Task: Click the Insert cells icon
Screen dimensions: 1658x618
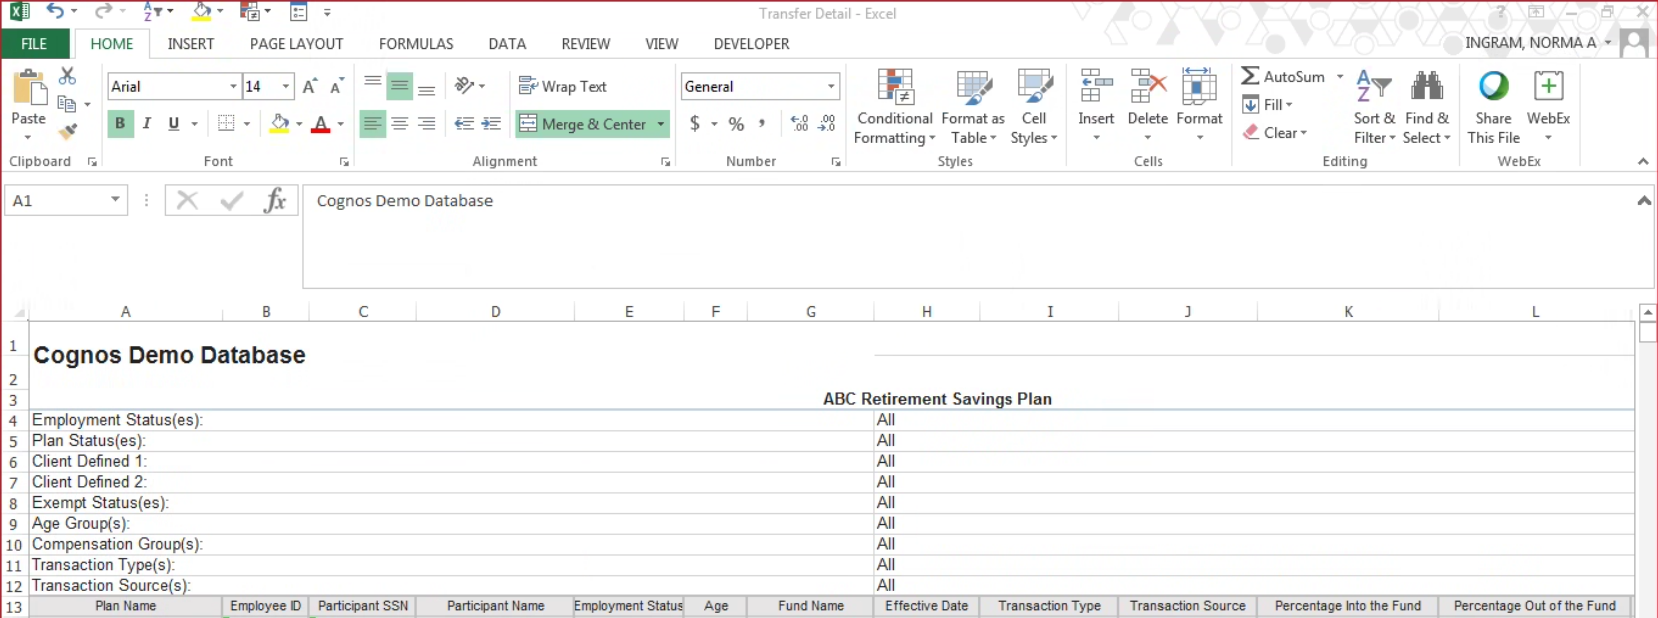Action: [x=1096, y=87]
